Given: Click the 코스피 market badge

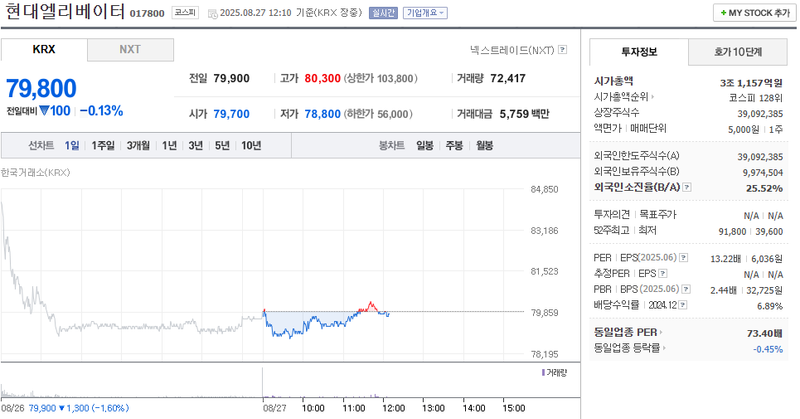Looking at the screenshot, I should [x=185, y=12].
